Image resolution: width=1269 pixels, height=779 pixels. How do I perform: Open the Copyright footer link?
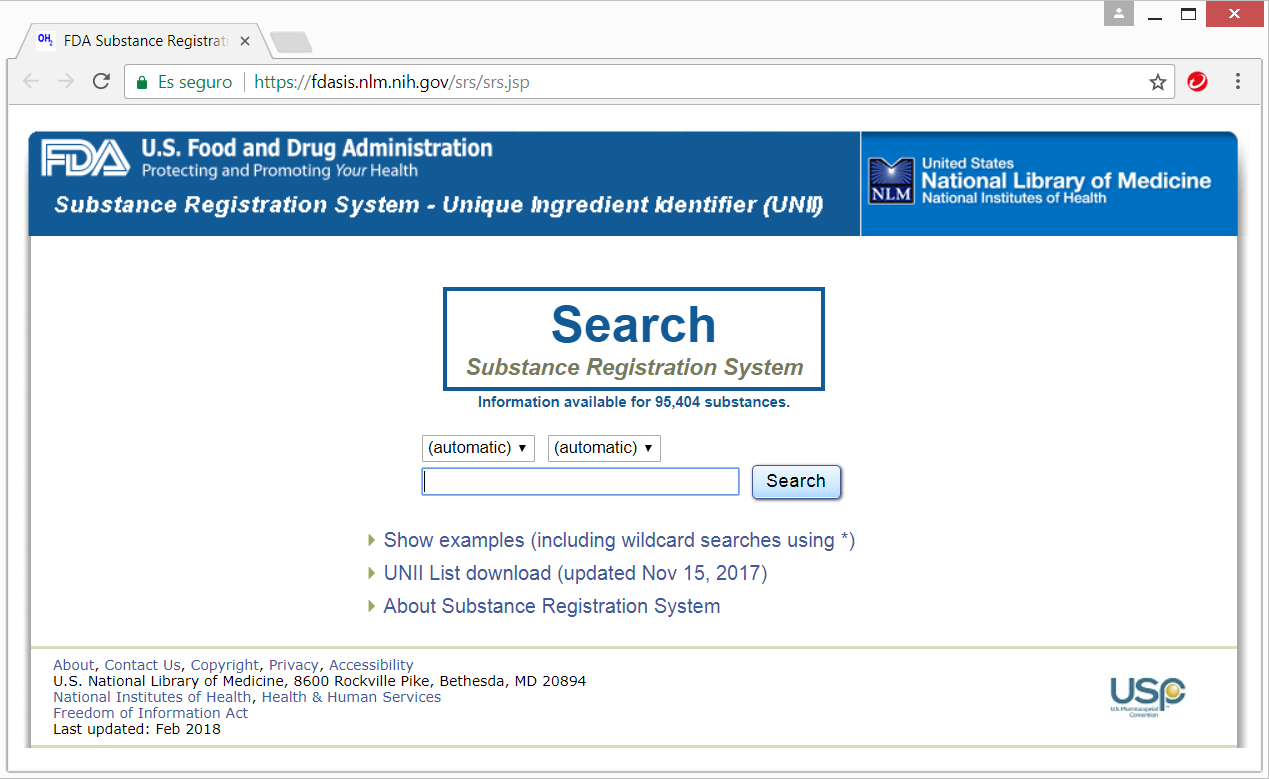click(225, 665)
